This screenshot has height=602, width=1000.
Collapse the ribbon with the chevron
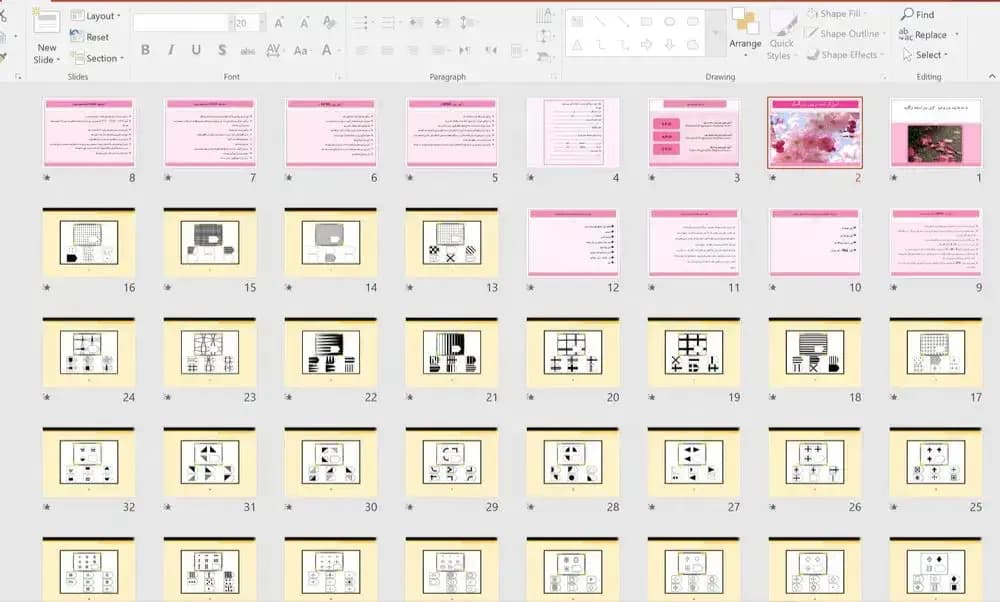tap(992, 76)
